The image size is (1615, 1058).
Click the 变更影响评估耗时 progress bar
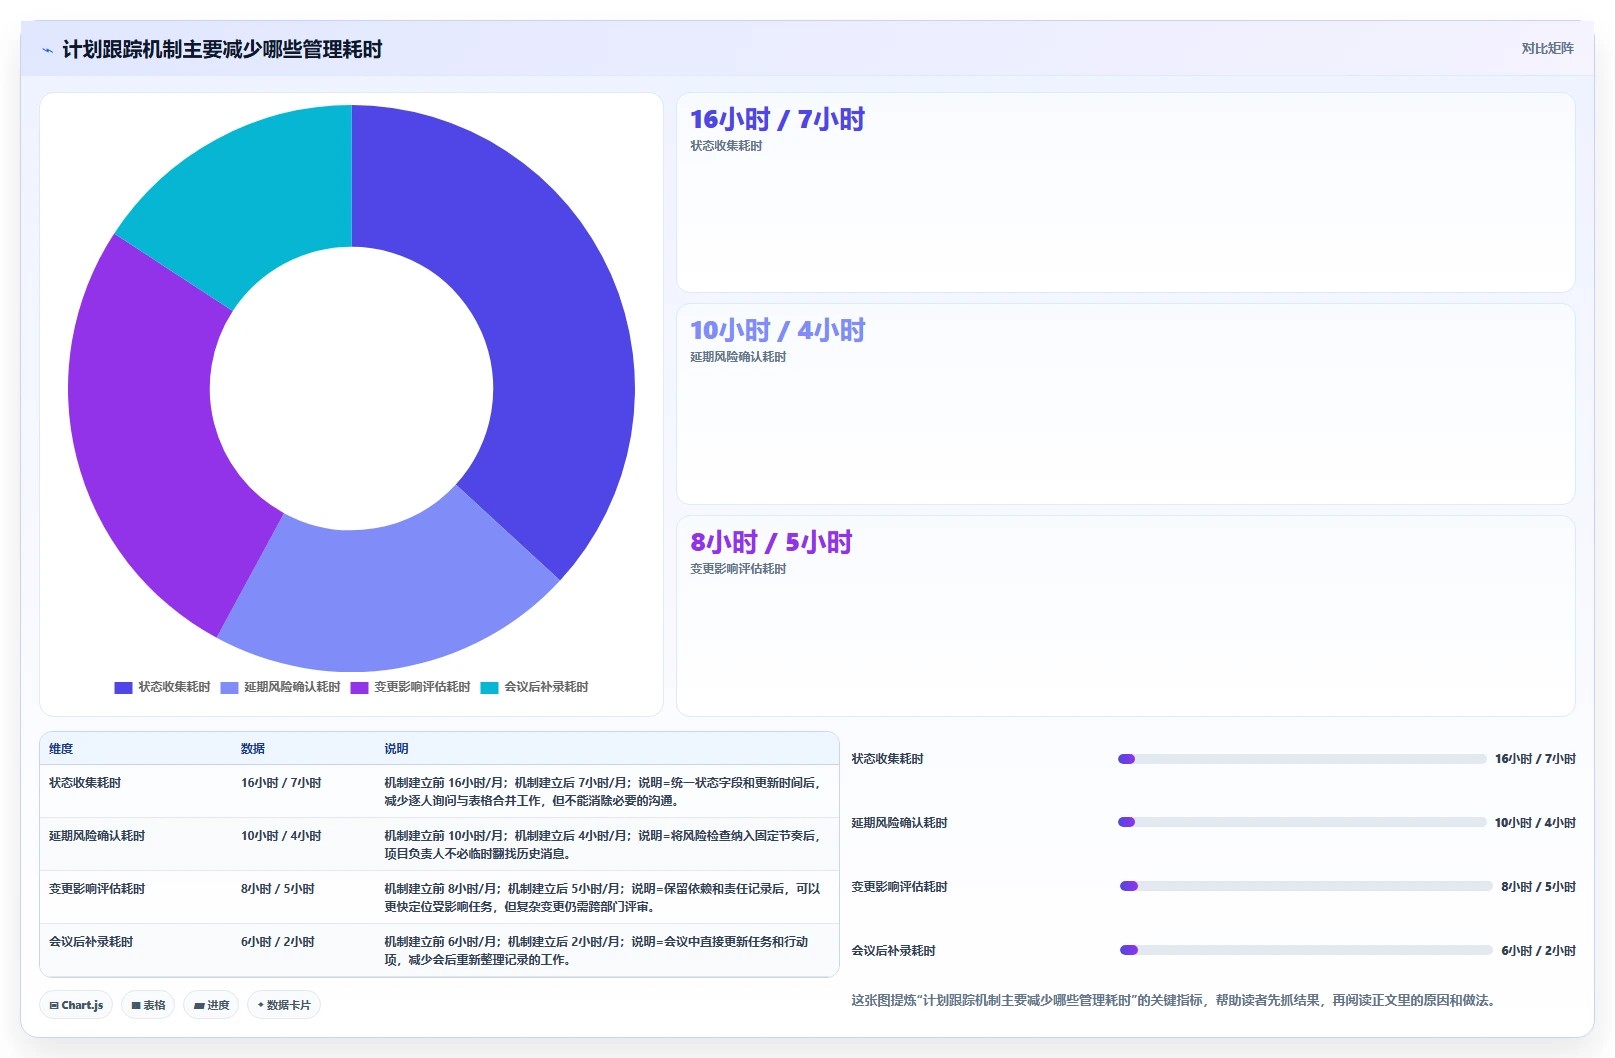[x=1306, y=886]
